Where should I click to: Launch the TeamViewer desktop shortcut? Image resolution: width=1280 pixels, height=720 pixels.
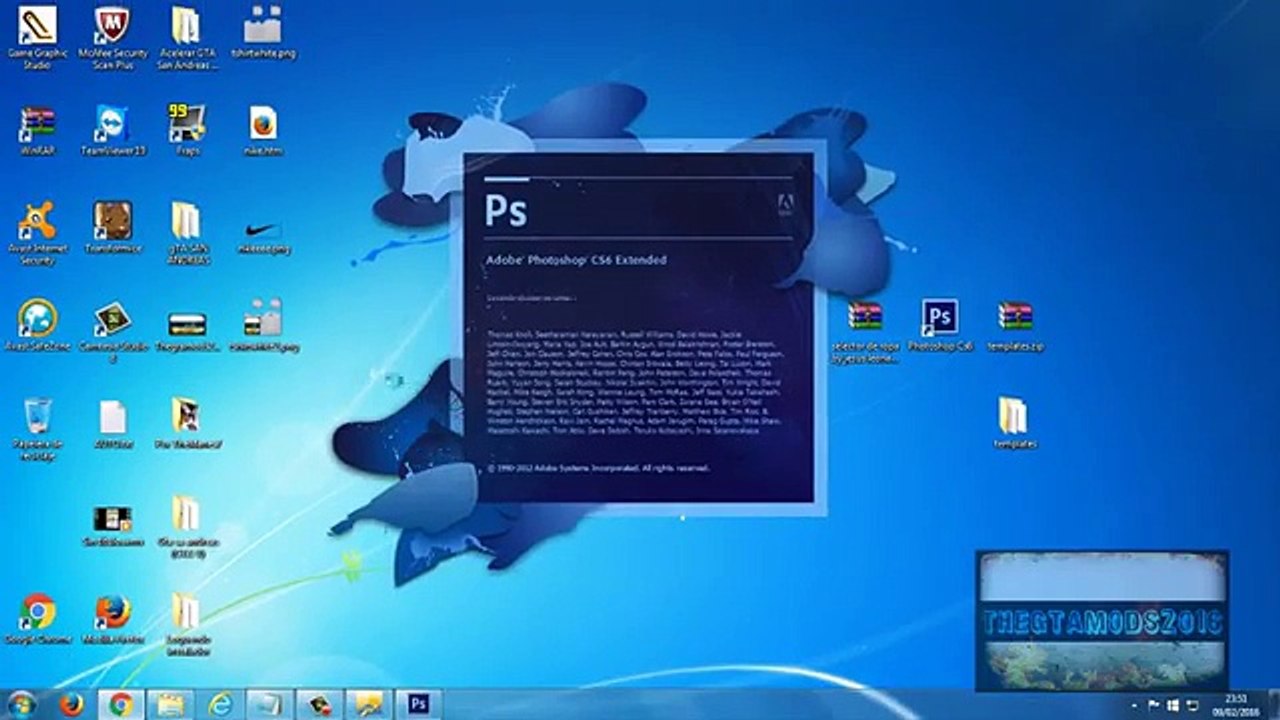[x=112, y=131]
